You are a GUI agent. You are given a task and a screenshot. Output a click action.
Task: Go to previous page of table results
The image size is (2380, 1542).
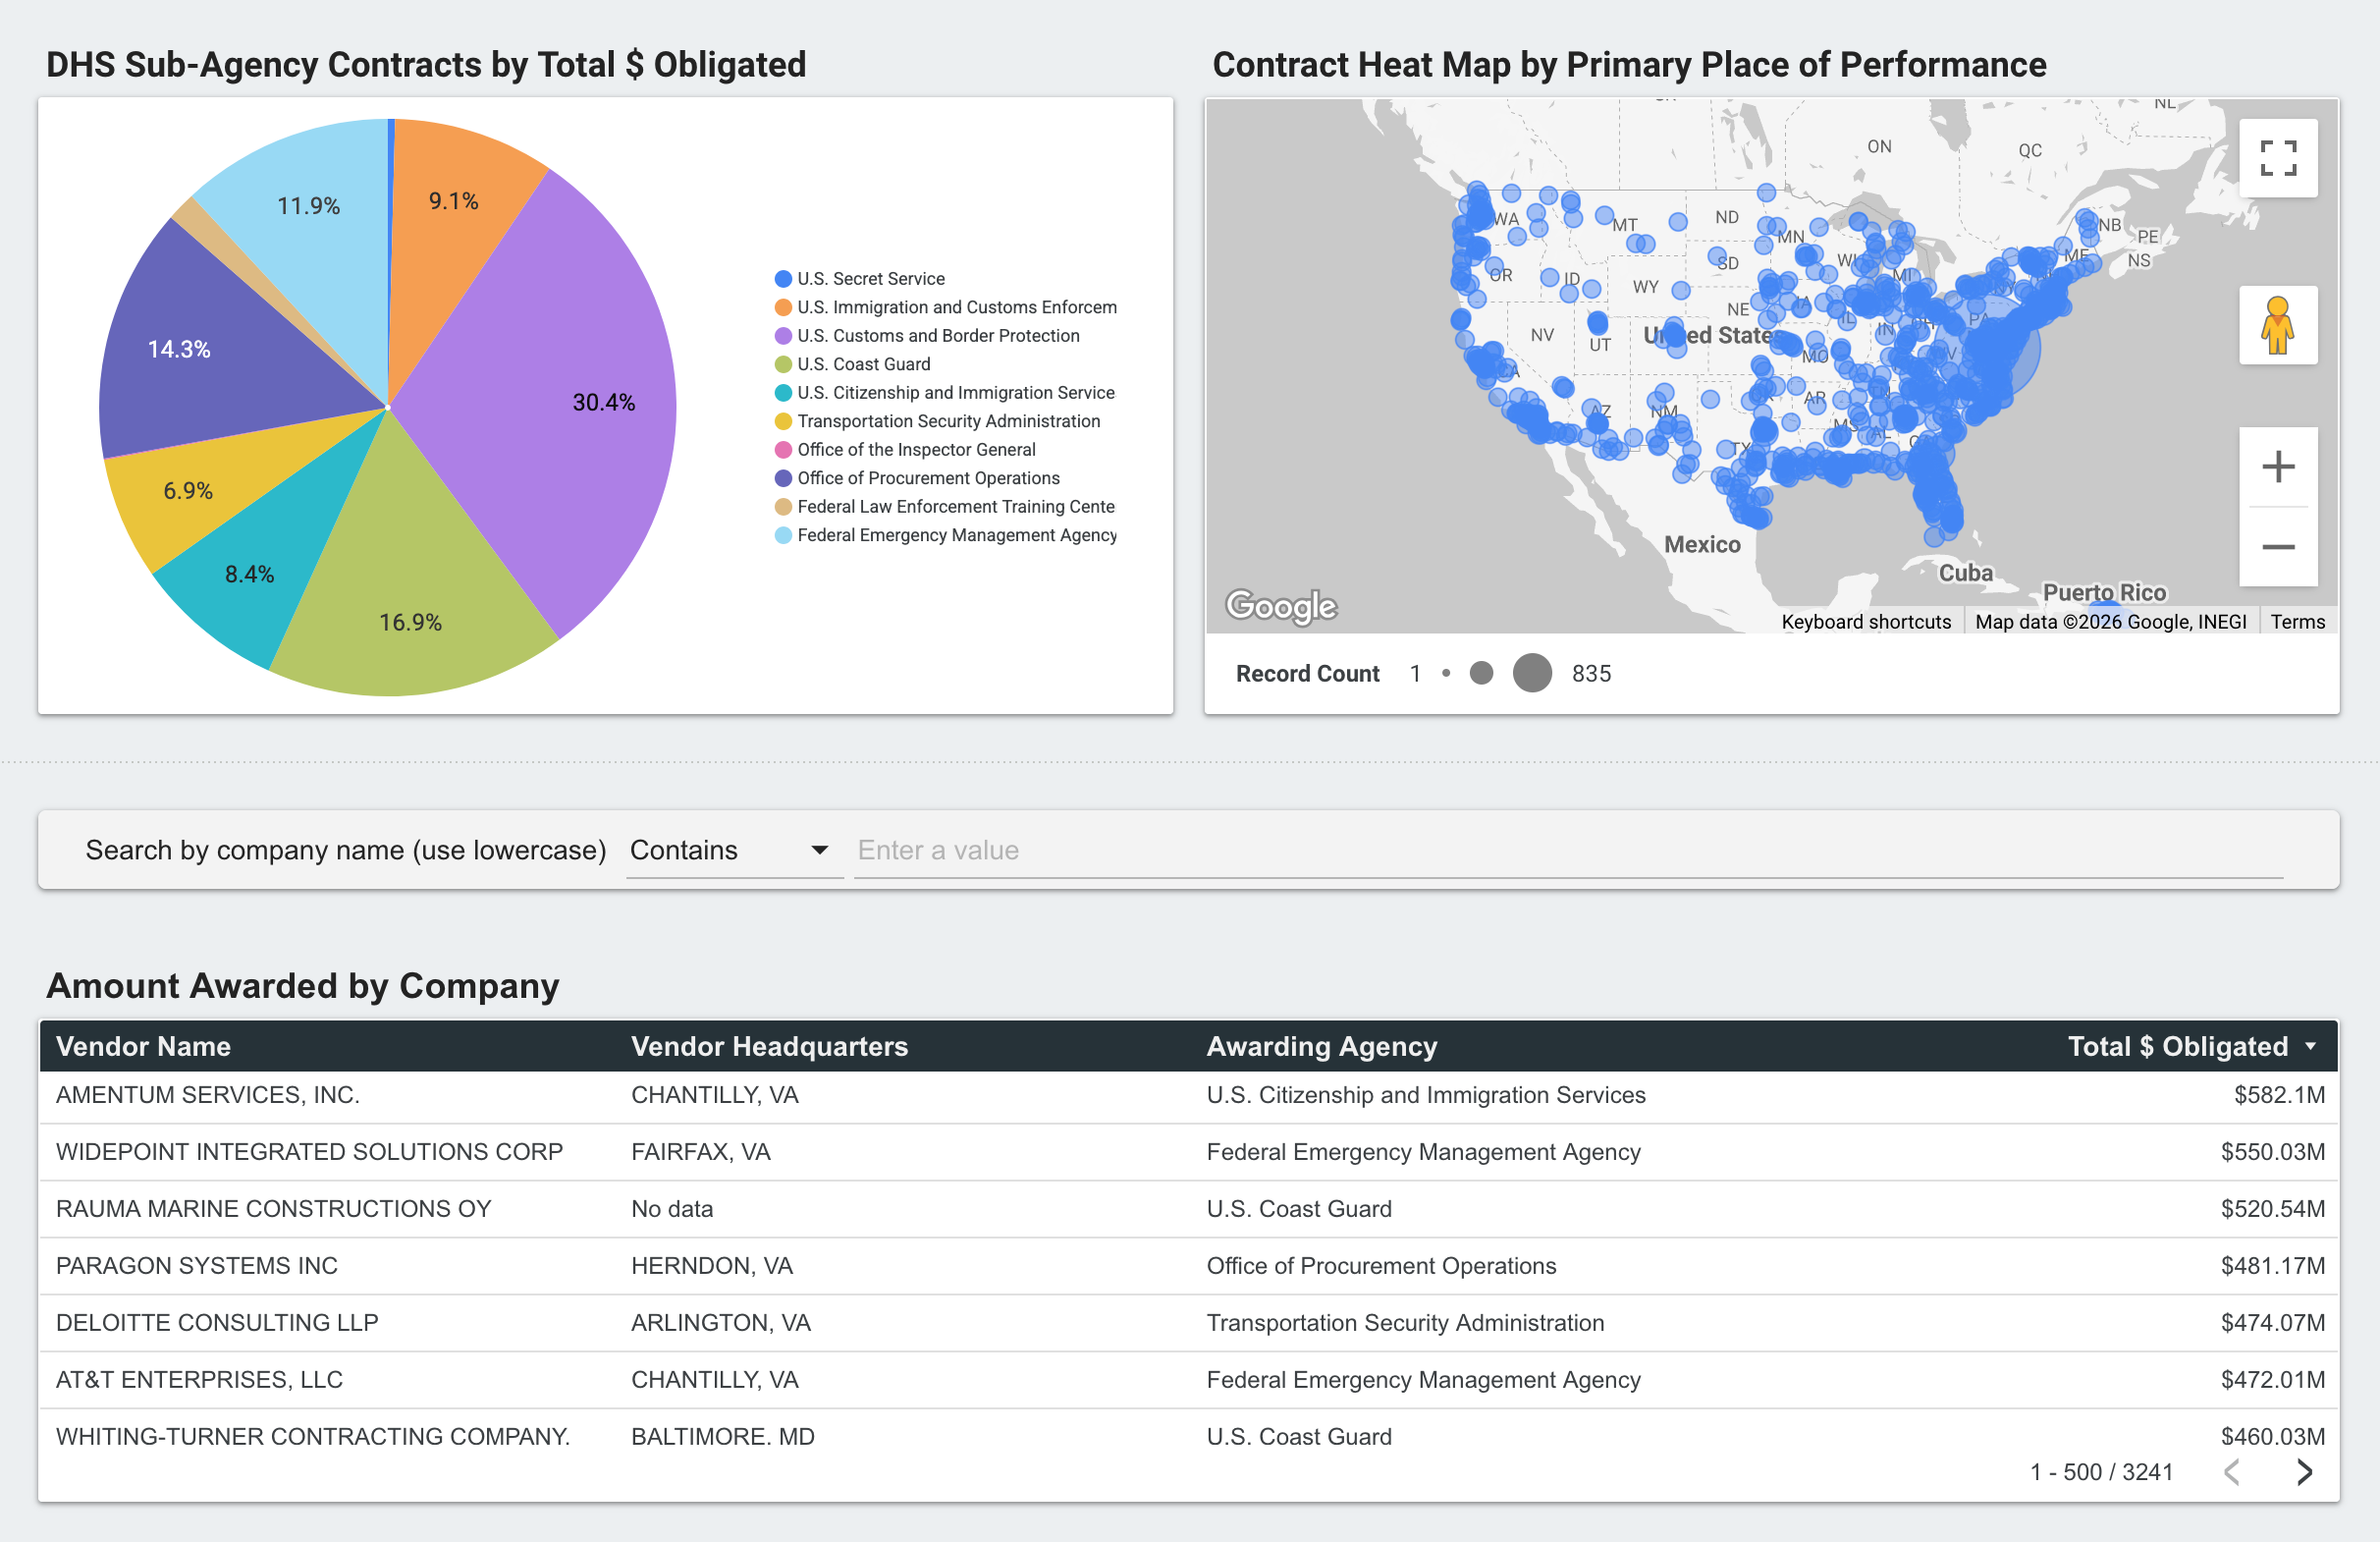tap(2232, 1471)
